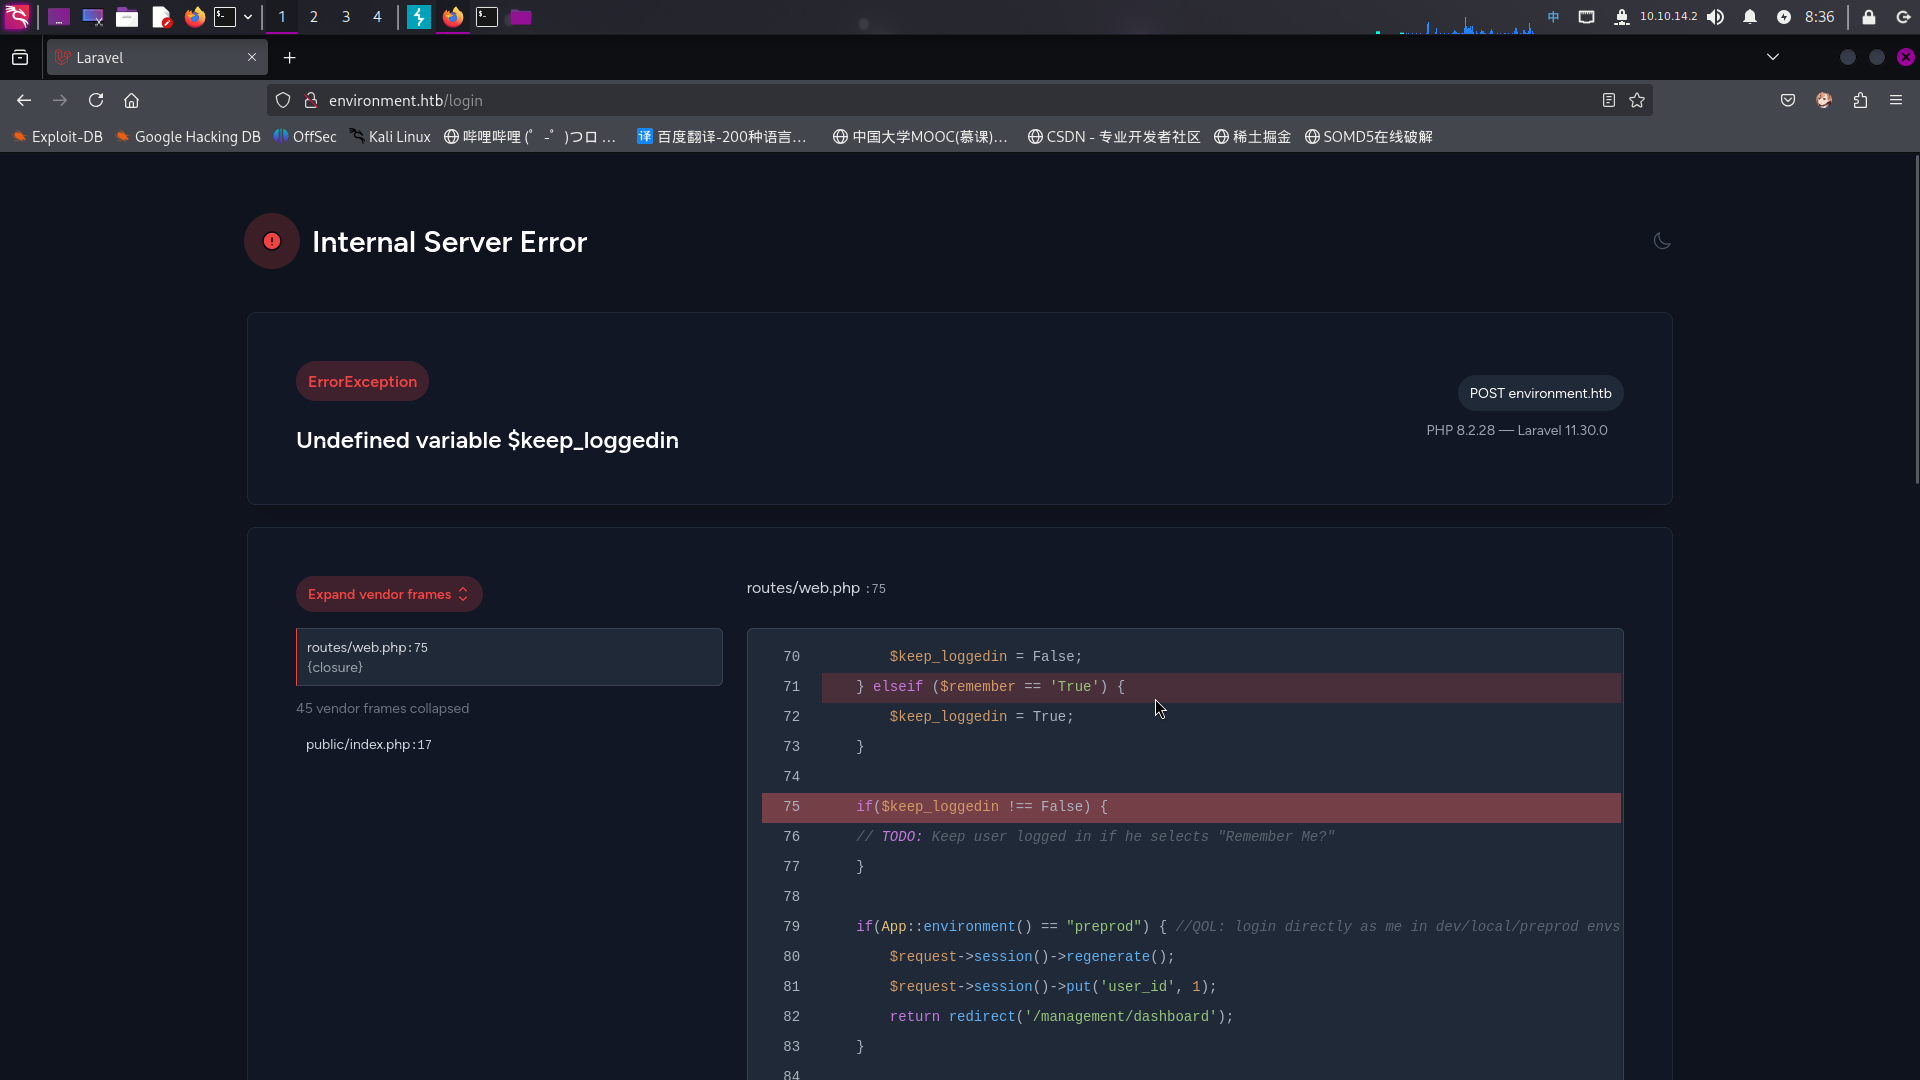Reload the current page
The image size is (1920, 1080).
[96, 100]
